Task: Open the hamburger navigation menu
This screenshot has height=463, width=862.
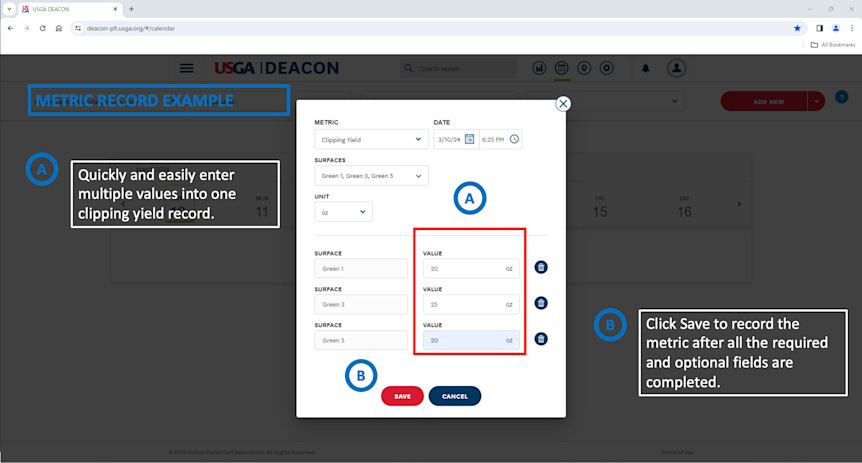Action: point(186,68)
